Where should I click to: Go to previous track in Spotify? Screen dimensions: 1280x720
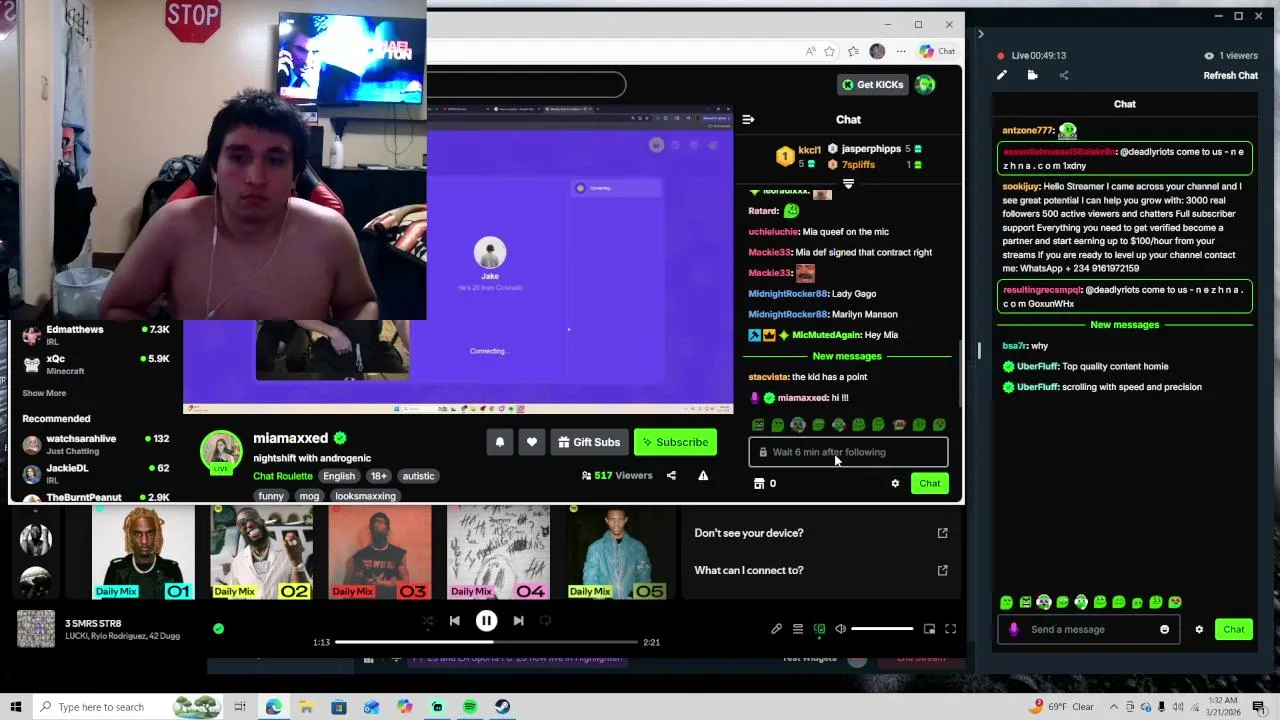pyautogui.click(x=454, y=621)
